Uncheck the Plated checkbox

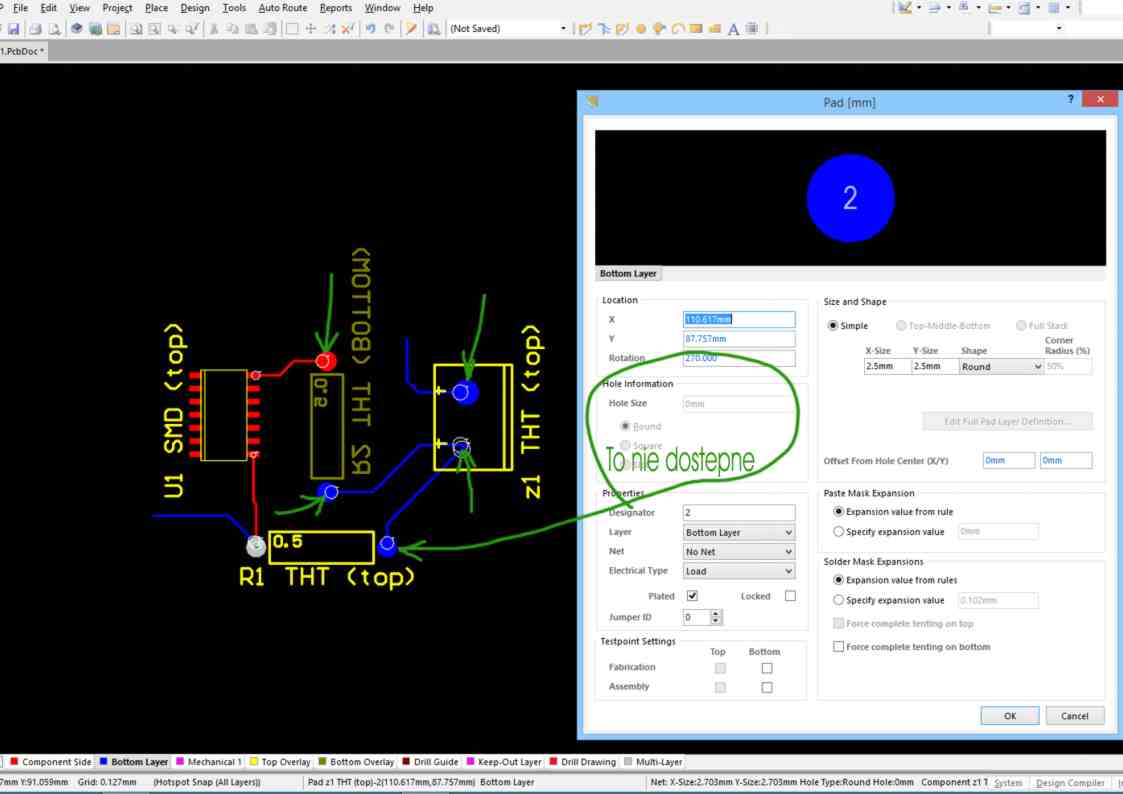click(x=691, y=595)
